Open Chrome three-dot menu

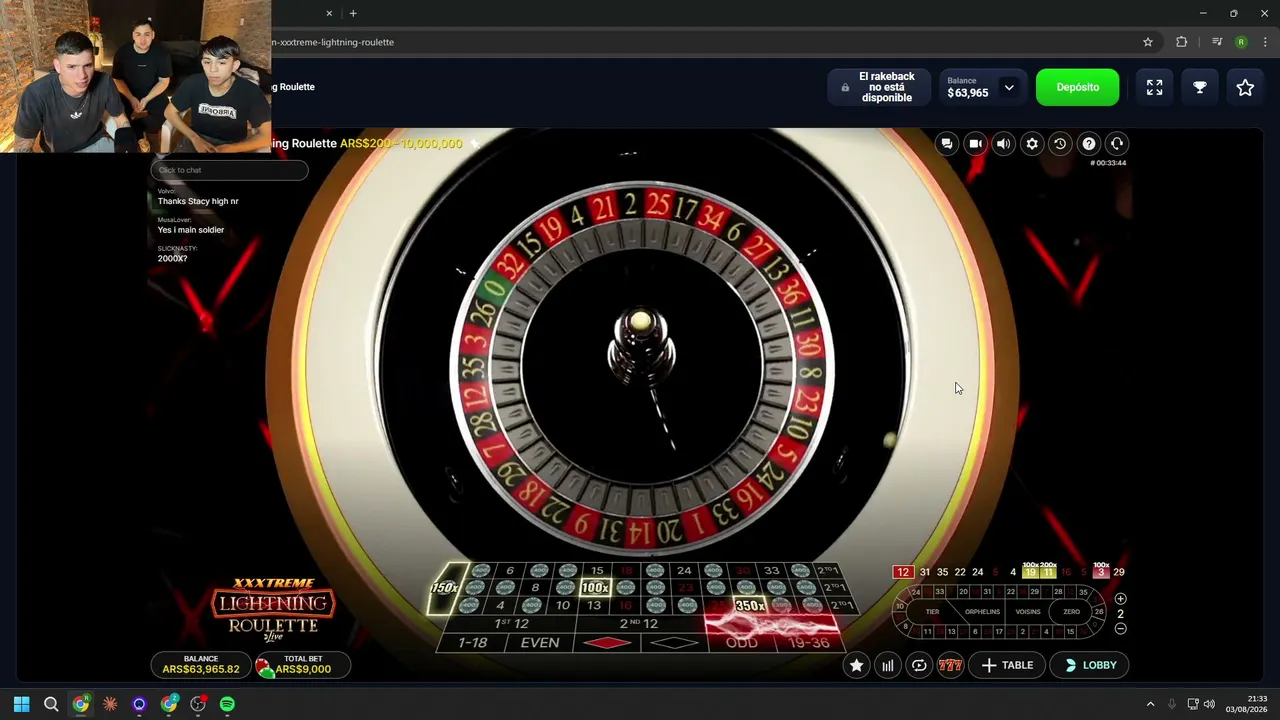[1265, 42]
